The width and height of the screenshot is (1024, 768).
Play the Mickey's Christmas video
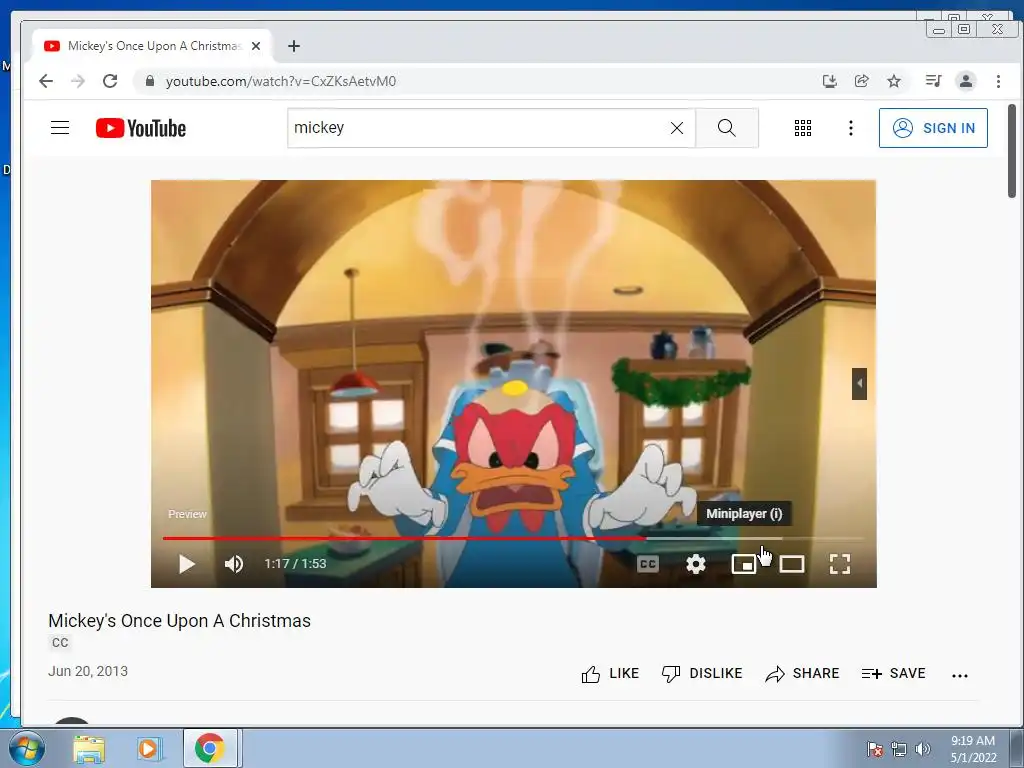[x=187, y=564]
